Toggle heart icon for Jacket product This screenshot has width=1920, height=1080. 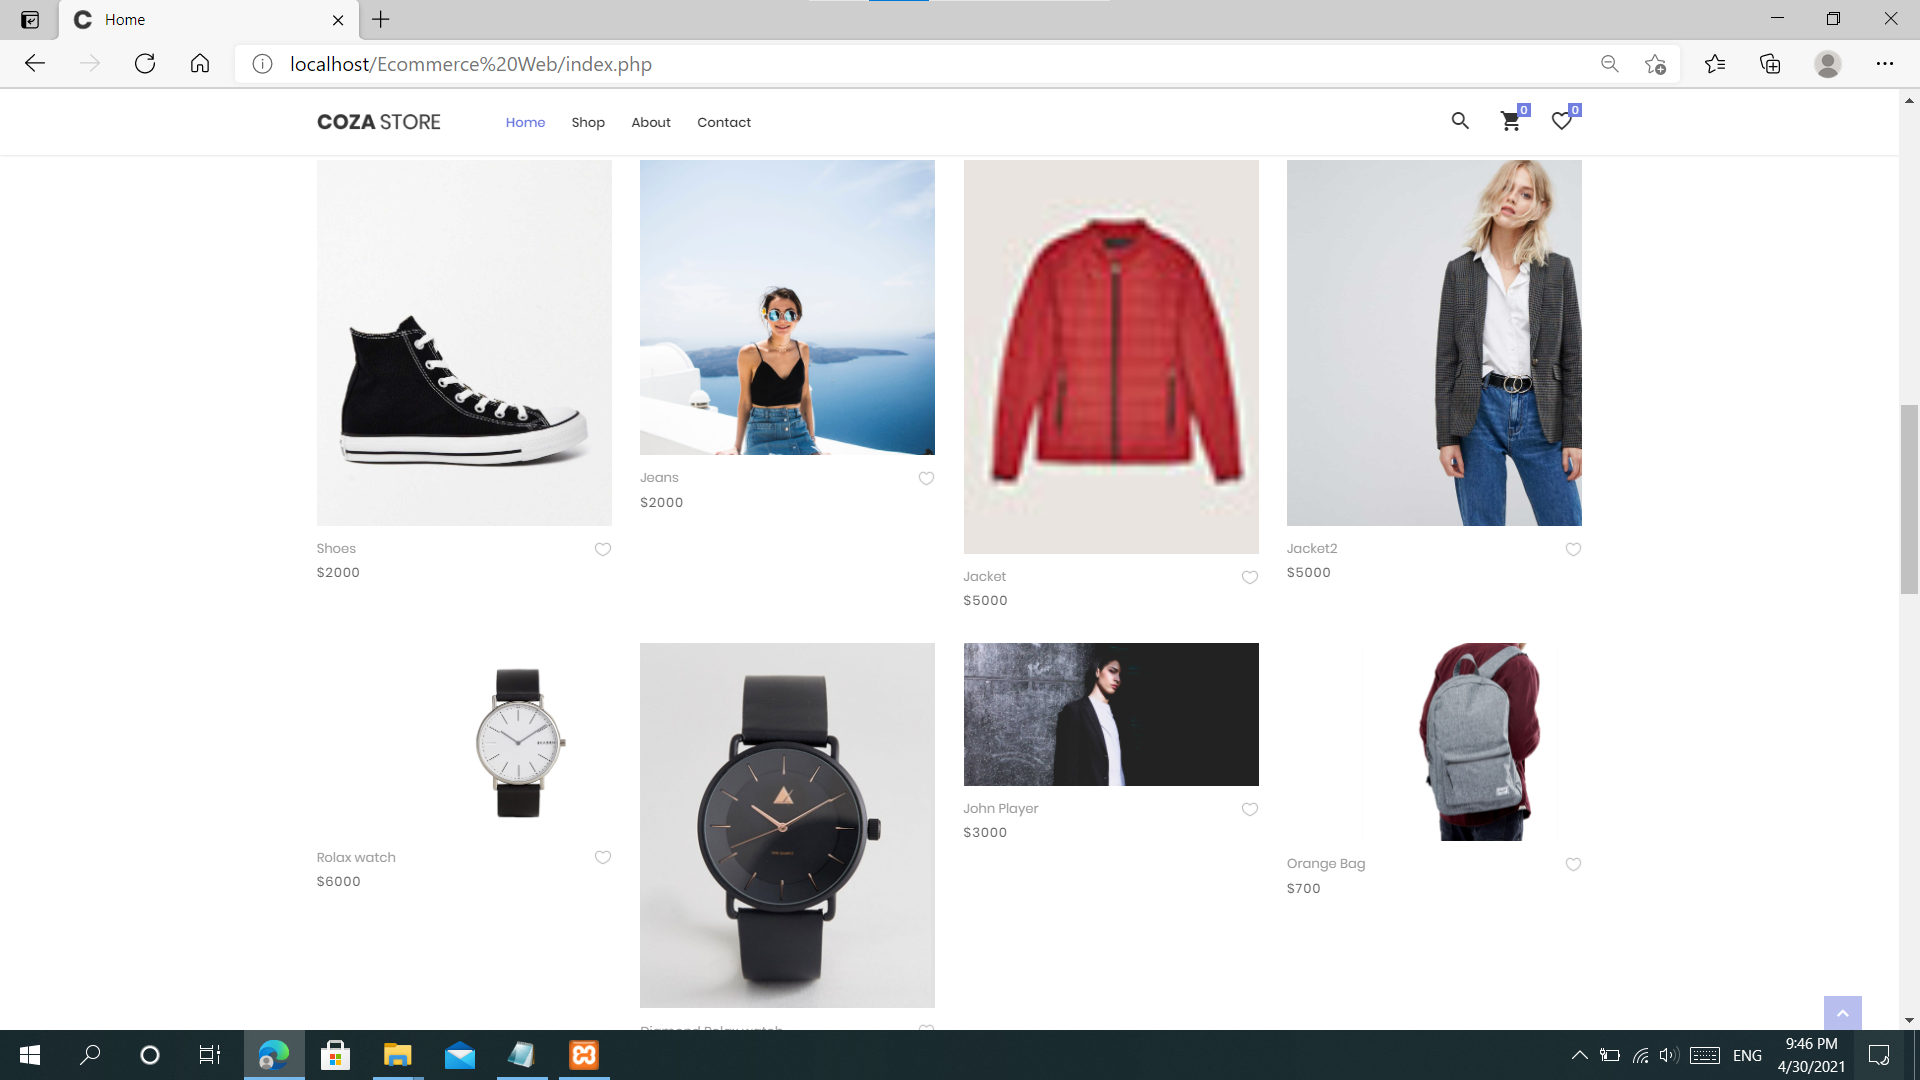1249,577
